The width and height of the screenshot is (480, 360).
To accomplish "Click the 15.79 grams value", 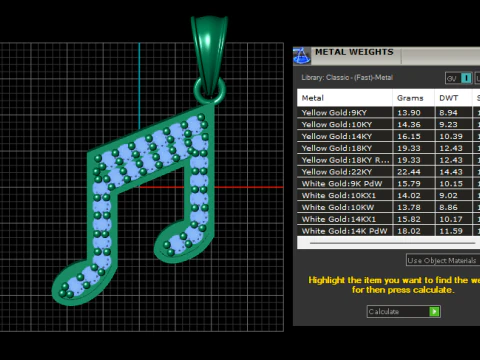I will click(409, 184).
